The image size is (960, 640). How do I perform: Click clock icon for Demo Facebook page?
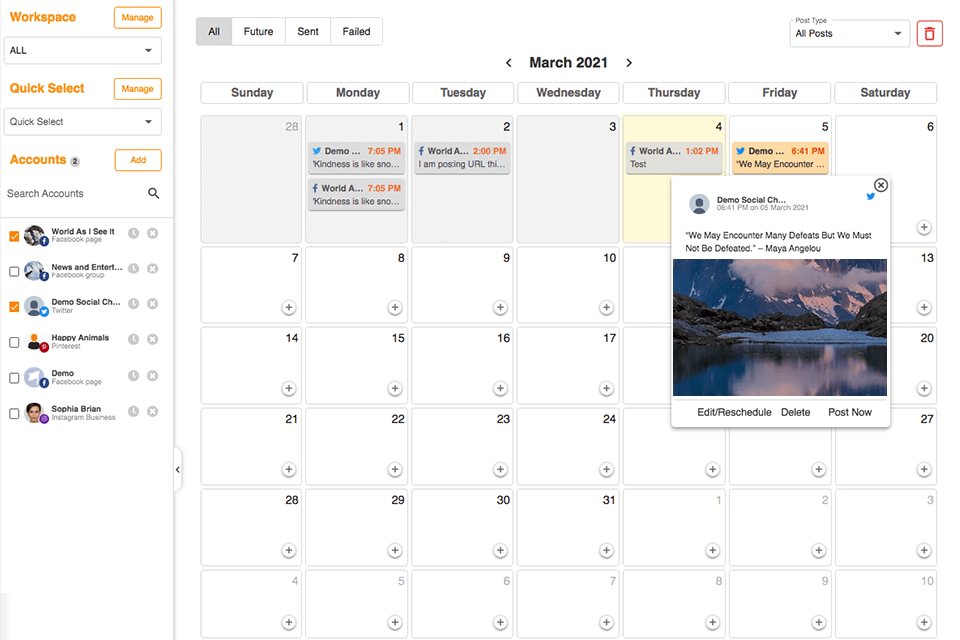pyautogui.click(x=133, y=375)
